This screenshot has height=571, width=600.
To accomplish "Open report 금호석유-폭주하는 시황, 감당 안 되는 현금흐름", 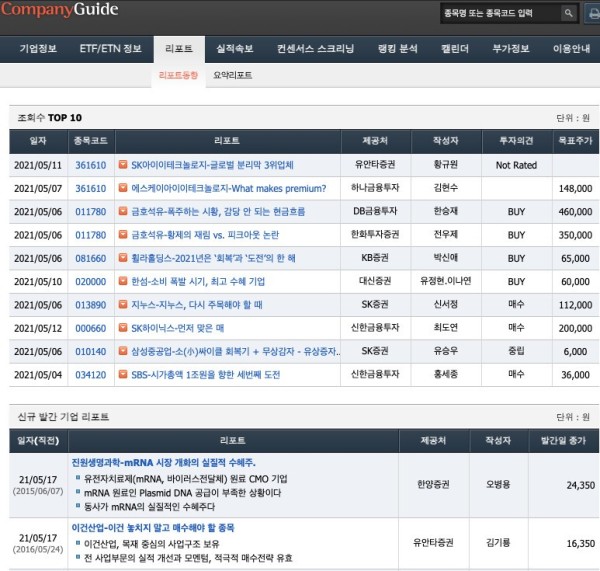I will pyautogui.click(x=218, y=212).
